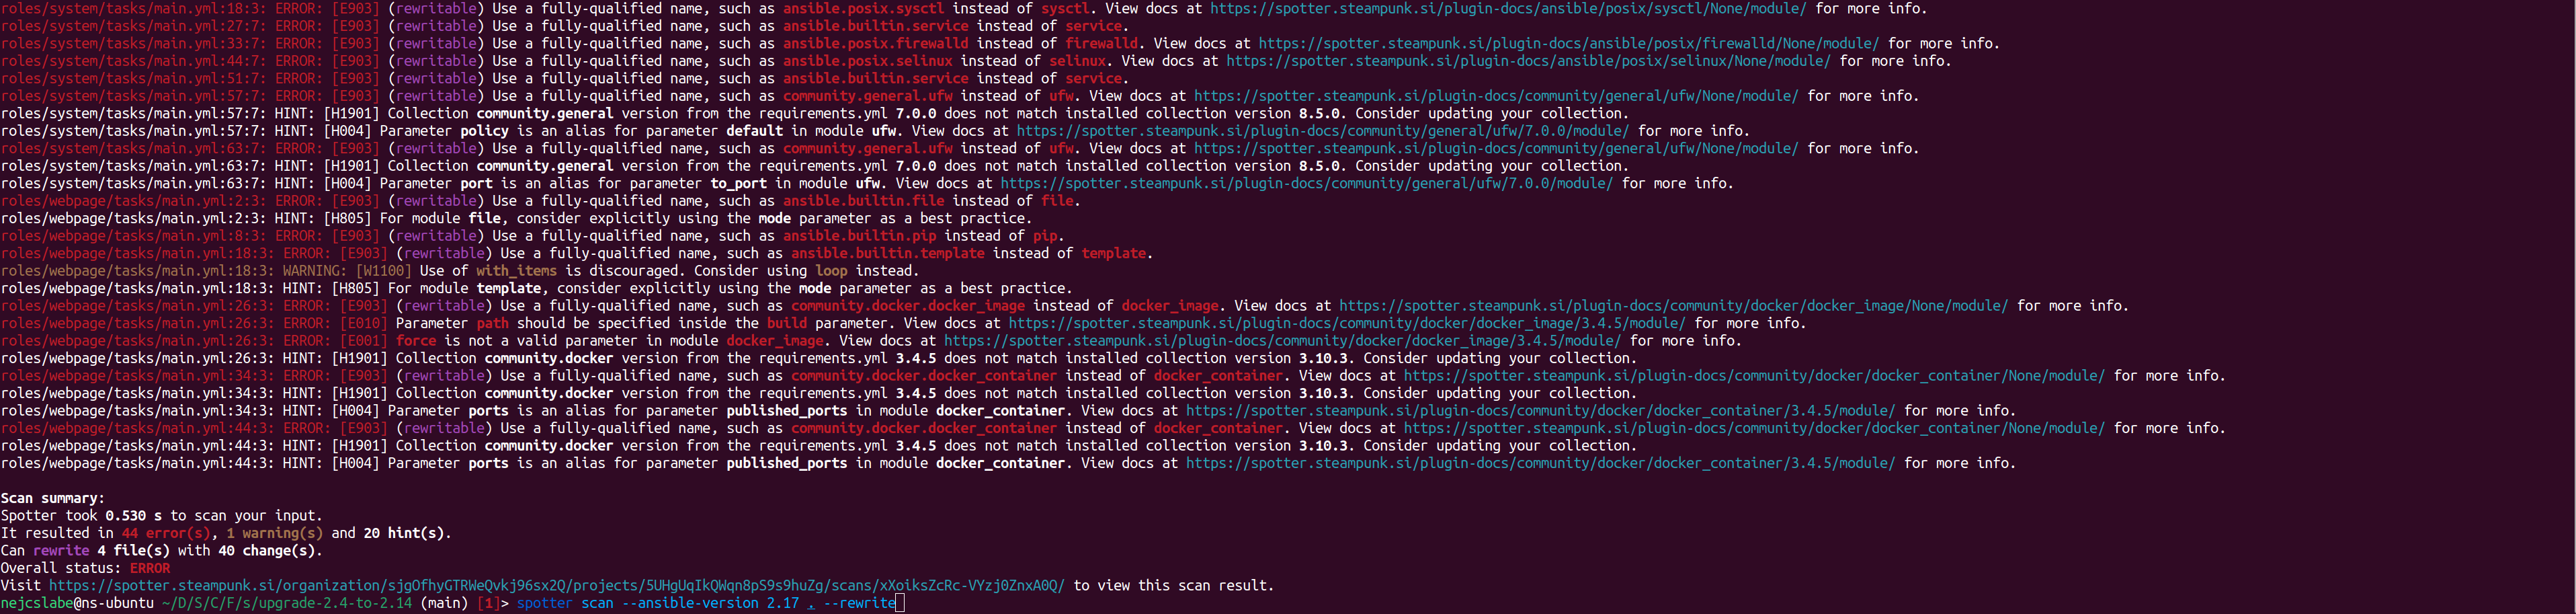Open the scan result URL after Visit
Screen dimensions: 2576x614
point(556,586)
